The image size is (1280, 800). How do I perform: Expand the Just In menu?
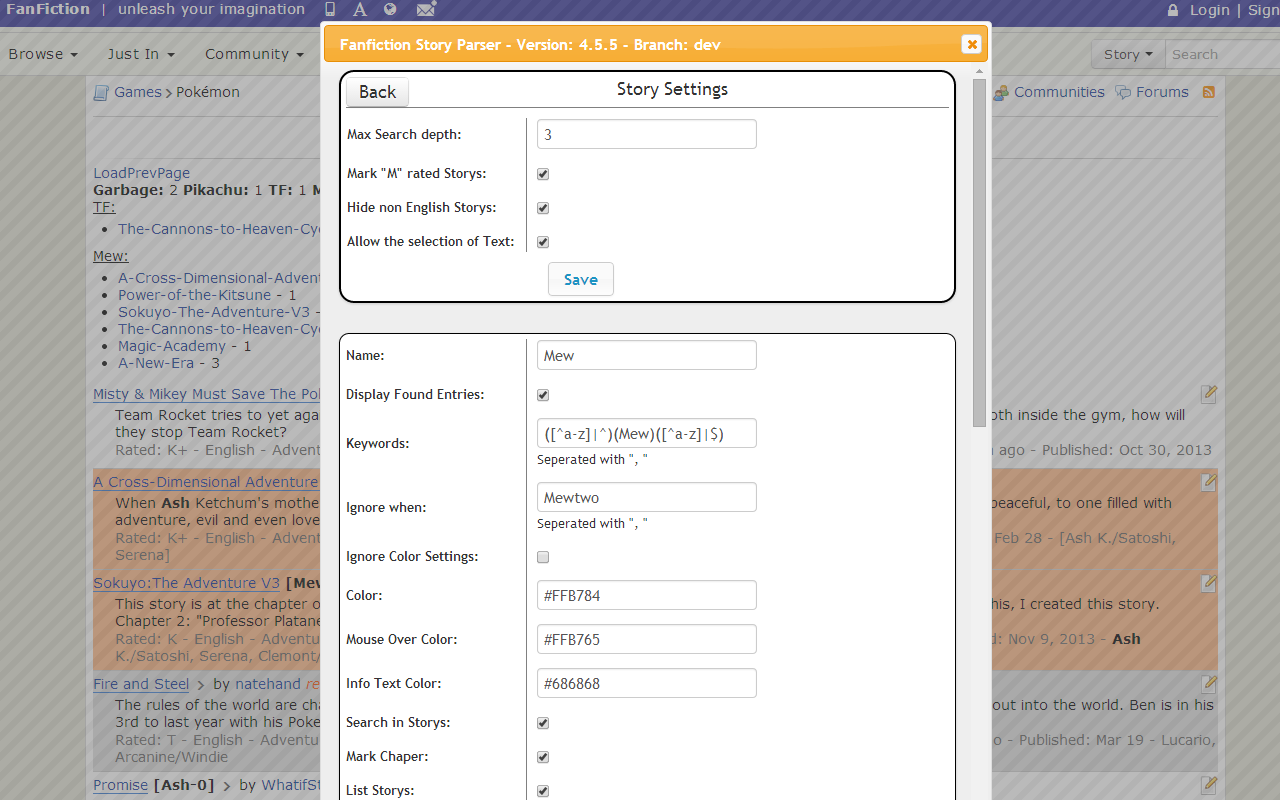click(141, 54)
